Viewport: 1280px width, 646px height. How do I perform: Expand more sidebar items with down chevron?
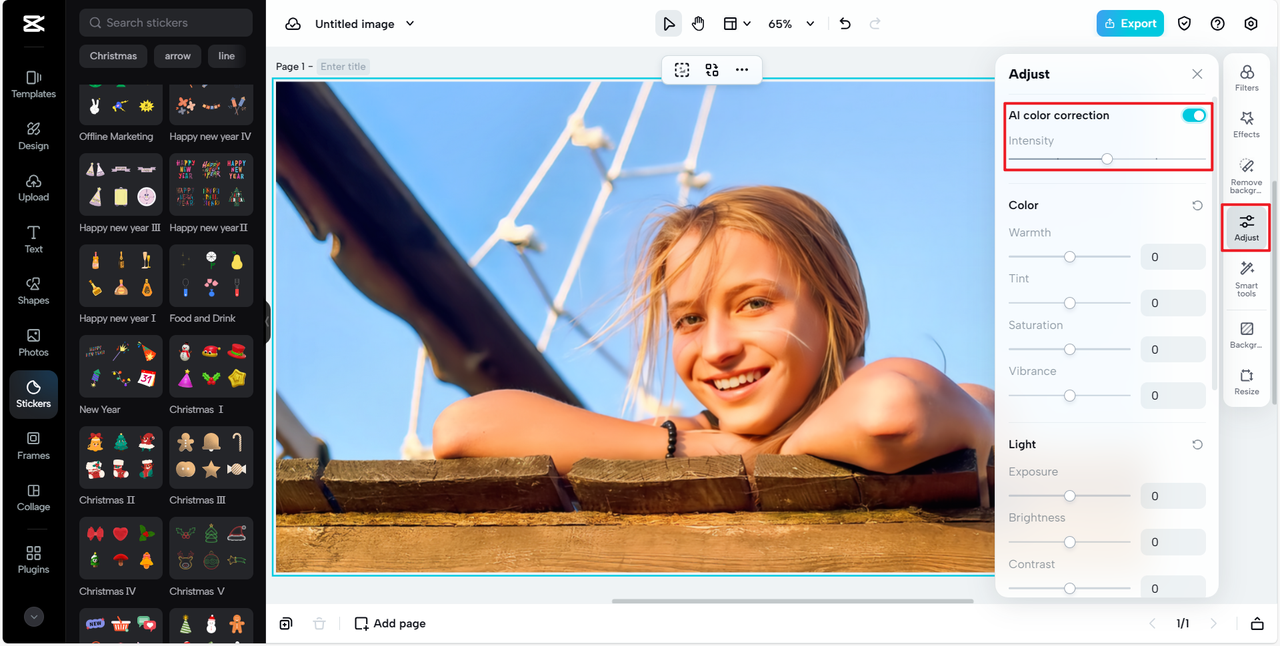(x=34, y=617)
